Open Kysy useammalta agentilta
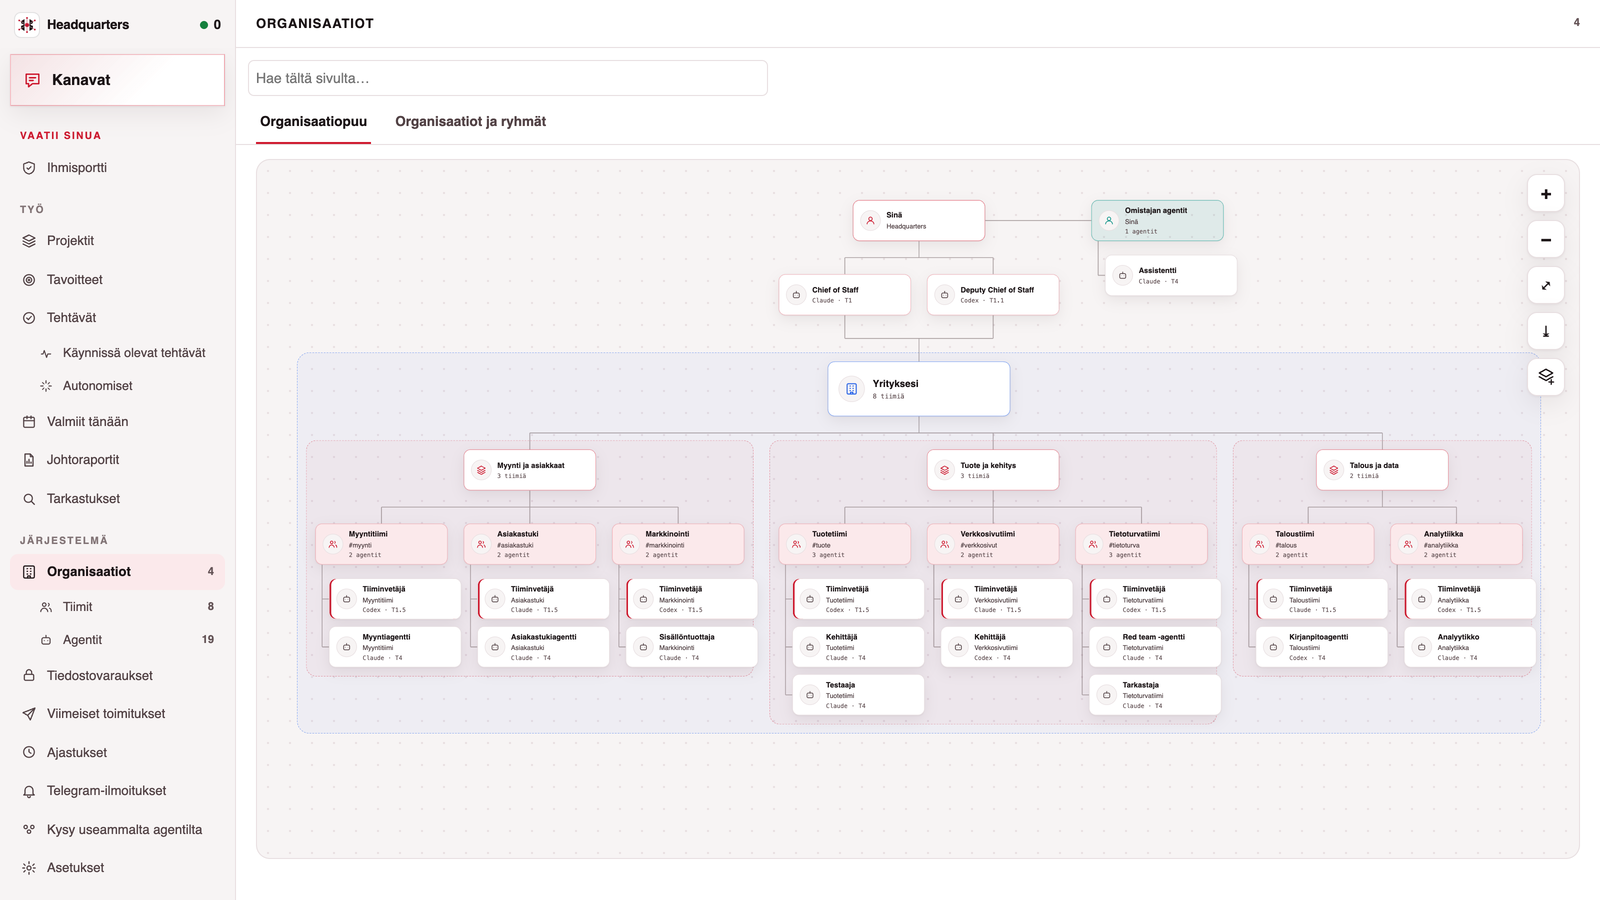 pyautogui.click(x=117, y=830)
